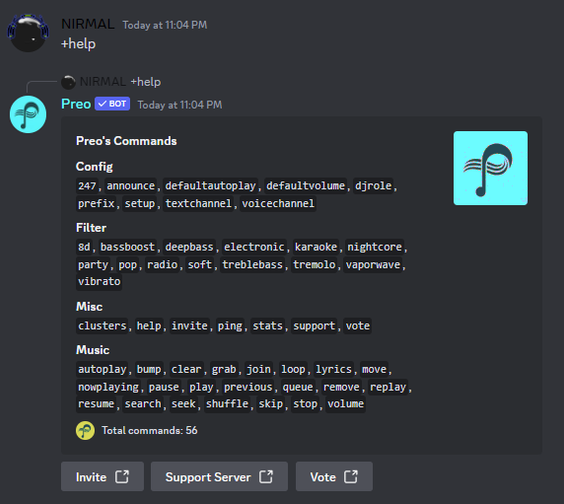Click the defaultautoplay config command tag

[x=210, y=186]
